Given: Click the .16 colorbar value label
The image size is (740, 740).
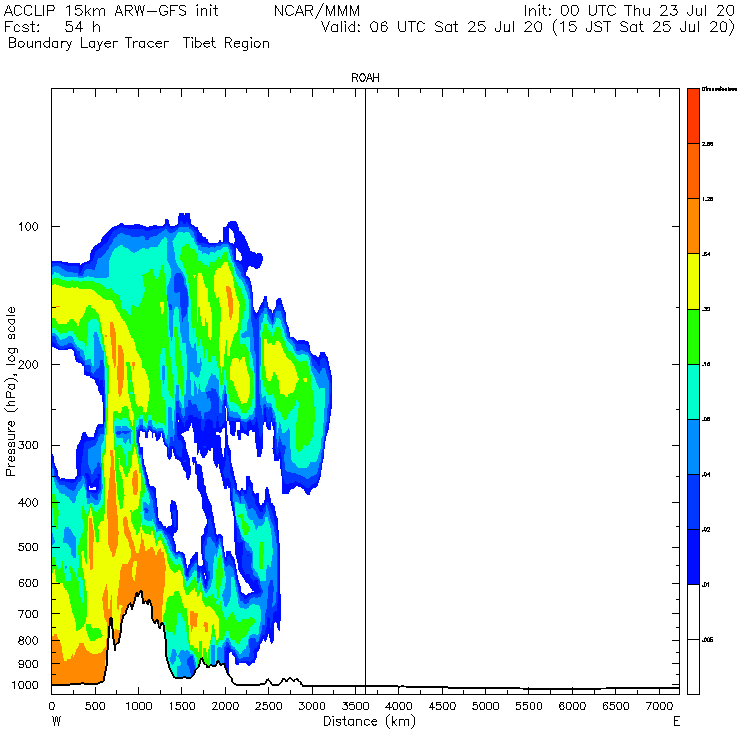Looking at the screenshot, I should 706,364.
